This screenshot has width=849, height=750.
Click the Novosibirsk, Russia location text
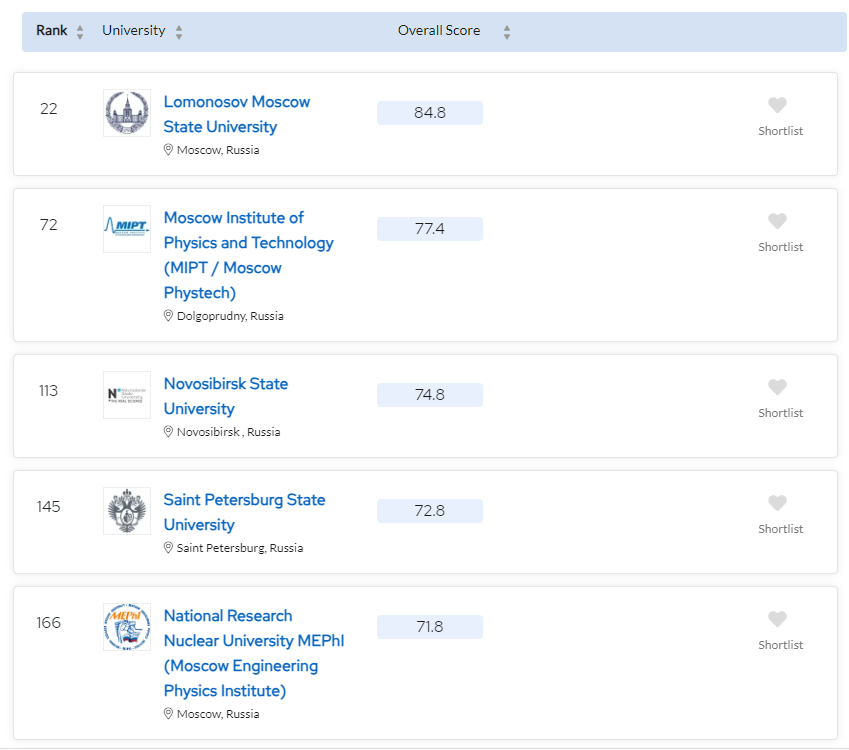228,432
